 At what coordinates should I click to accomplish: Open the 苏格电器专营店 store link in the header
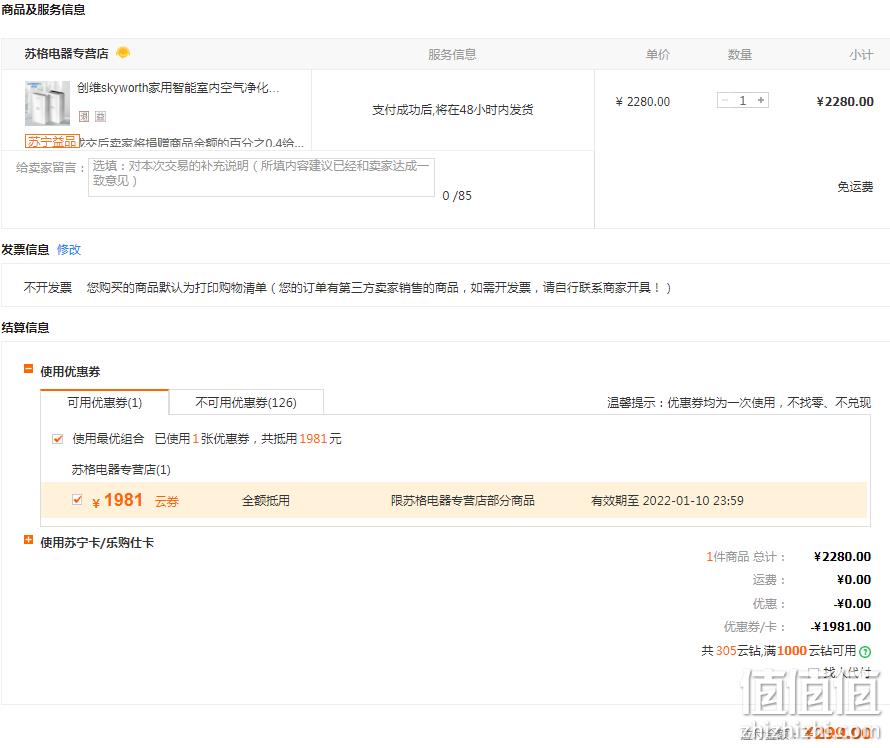point(66,54)
